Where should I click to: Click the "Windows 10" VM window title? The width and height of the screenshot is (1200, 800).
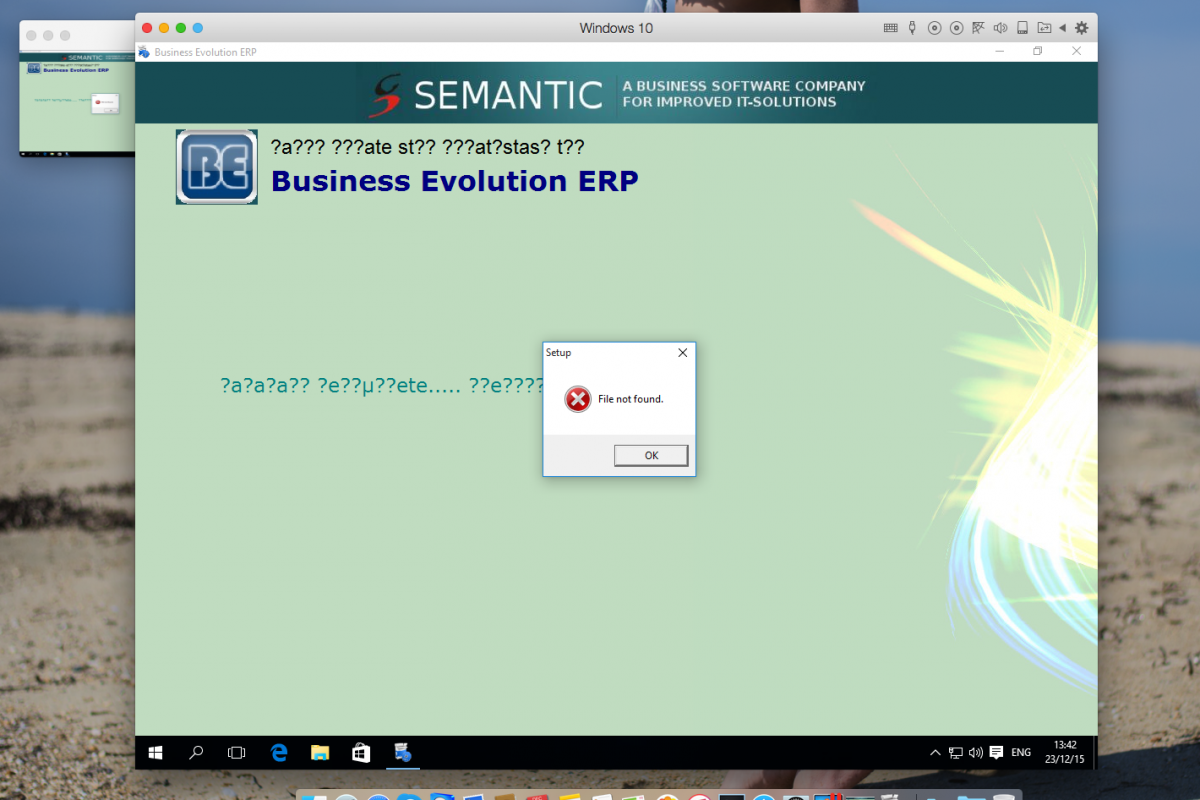[x=616, y=28]
